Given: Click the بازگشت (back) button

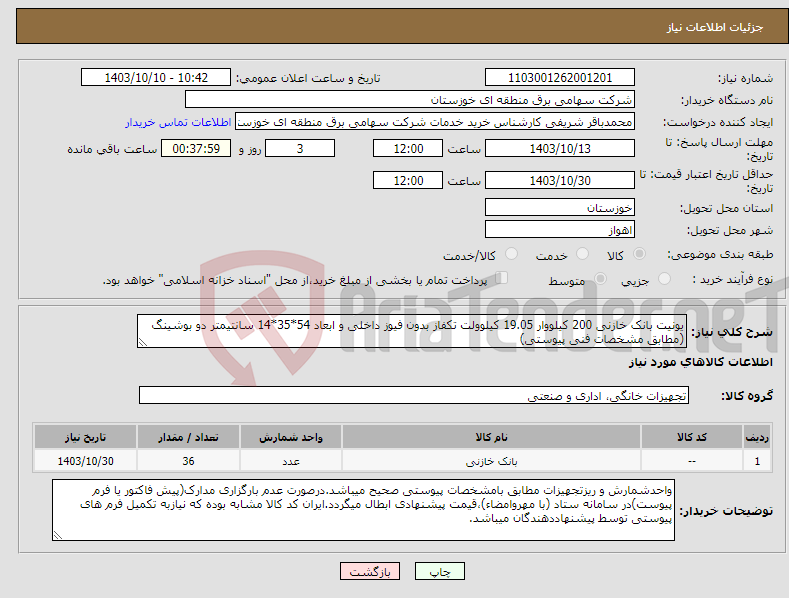Looking at the screenshot, I should click(370, 571).
